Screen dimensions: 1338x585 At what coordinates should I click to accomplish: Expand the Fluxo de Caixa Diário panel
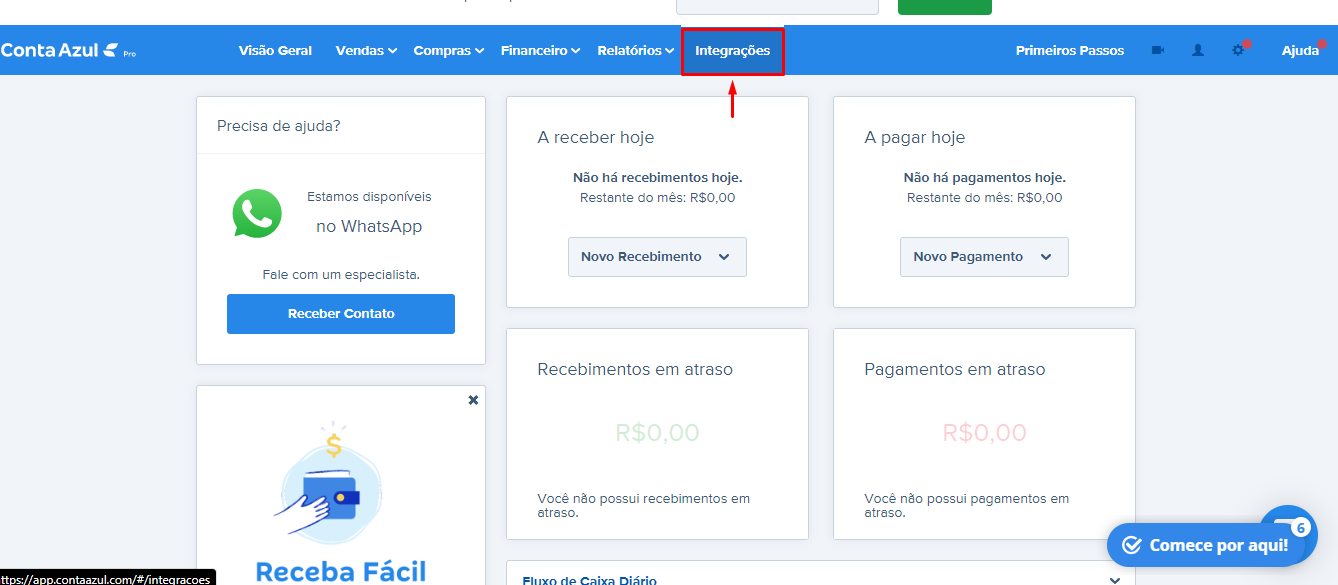click(1113, 577)
